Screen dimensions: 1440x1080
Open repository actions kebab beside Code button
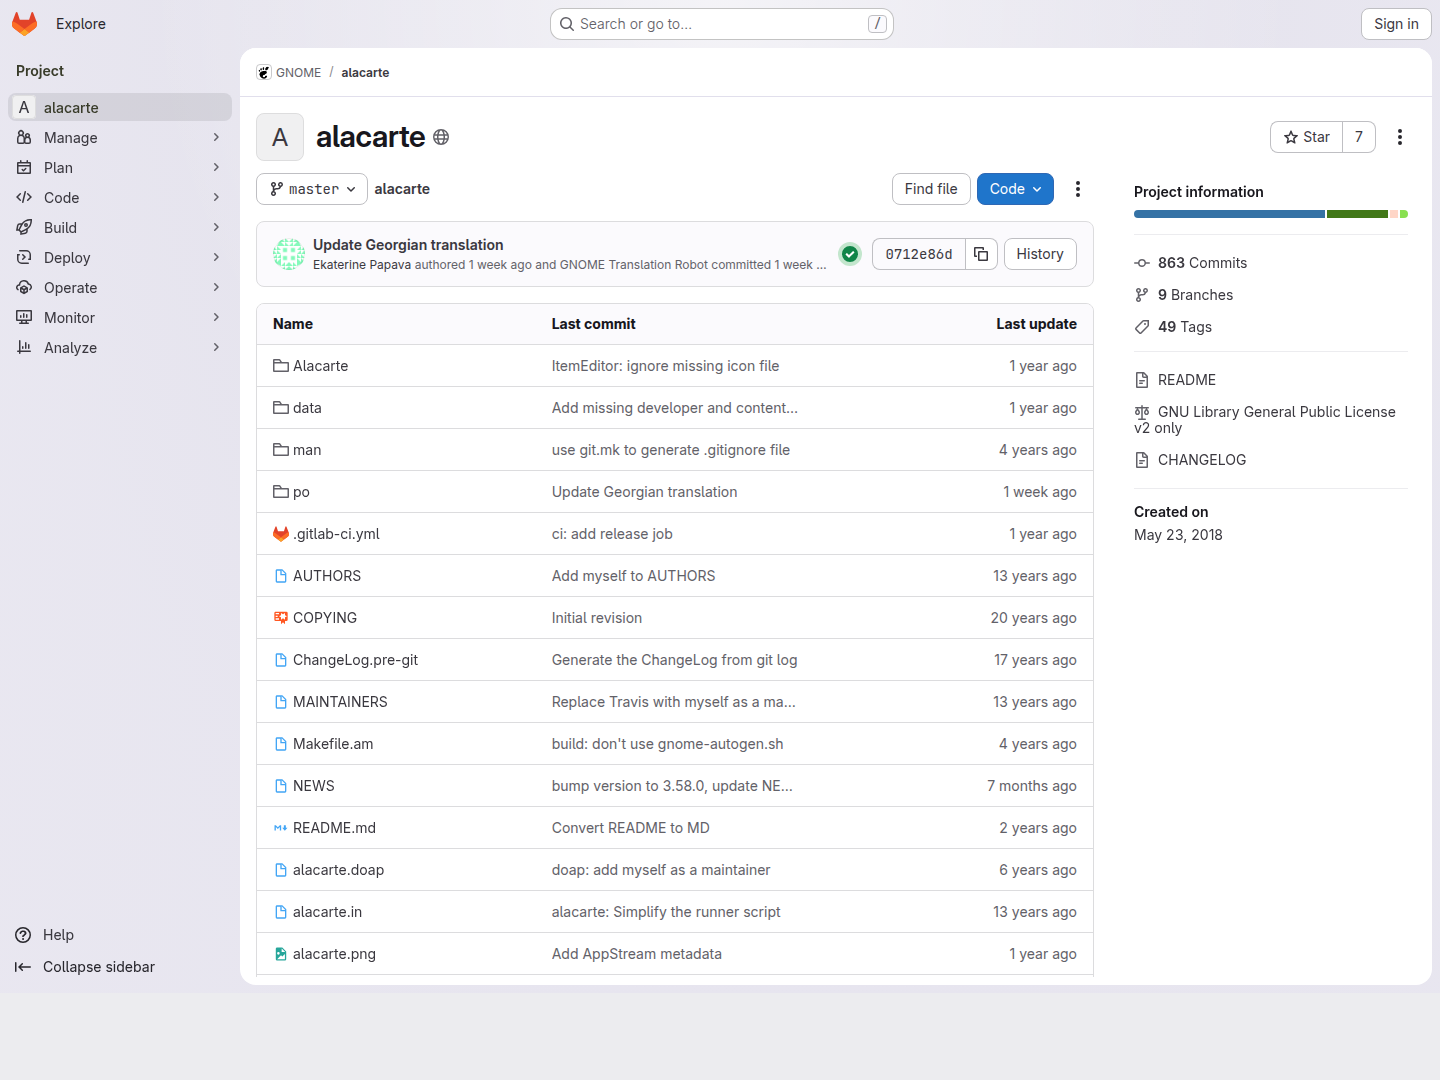tap(1078, 189)
